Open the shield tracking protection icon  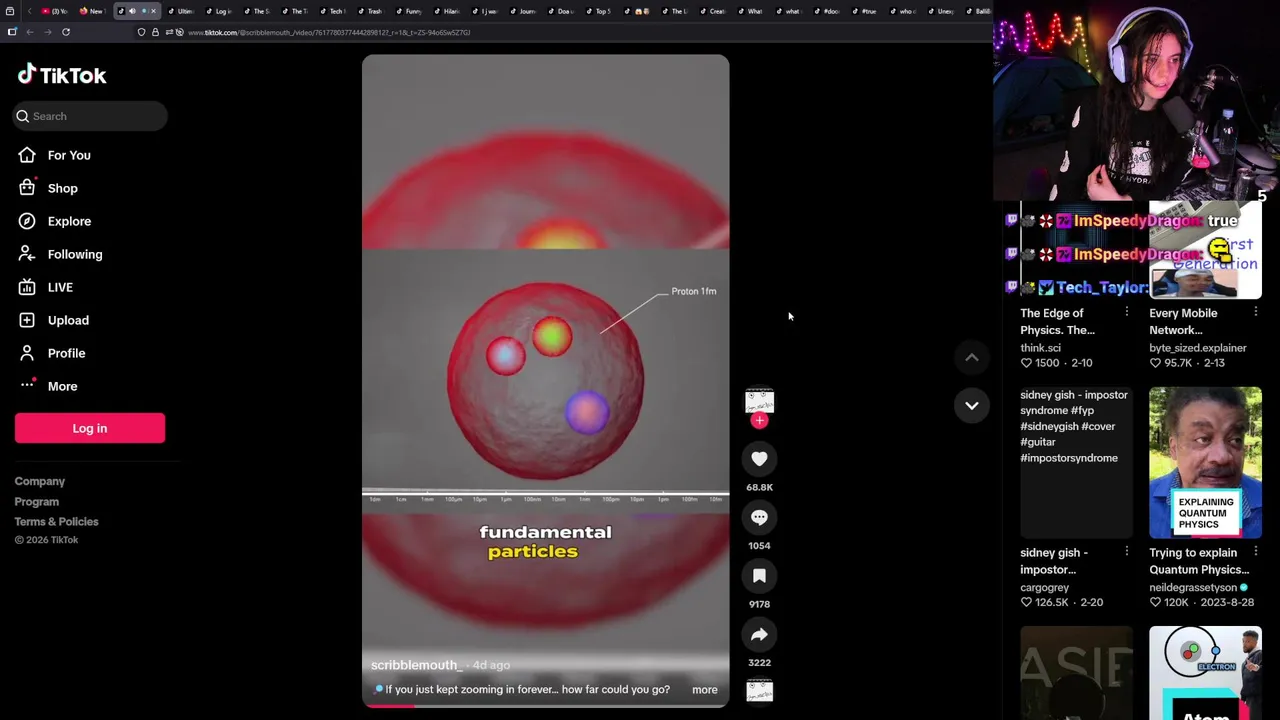click(141, 32)
